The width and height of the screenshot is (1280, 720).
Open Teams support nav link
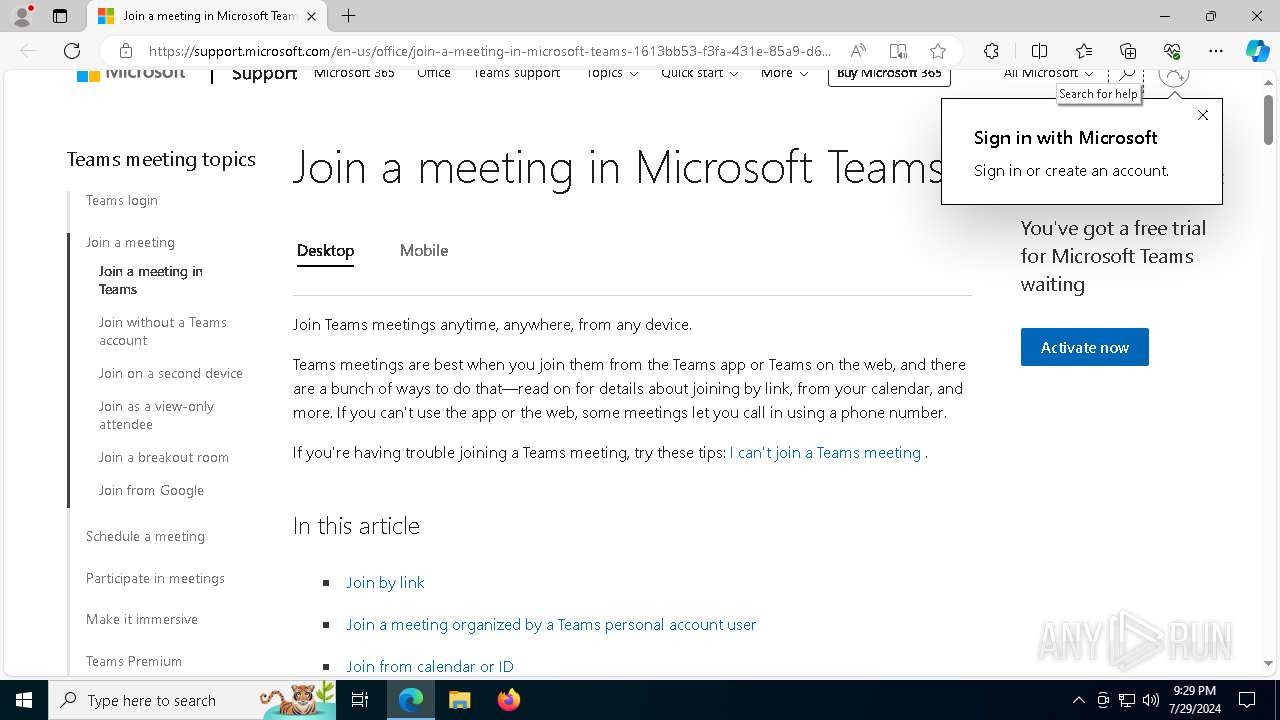point(517,73)
